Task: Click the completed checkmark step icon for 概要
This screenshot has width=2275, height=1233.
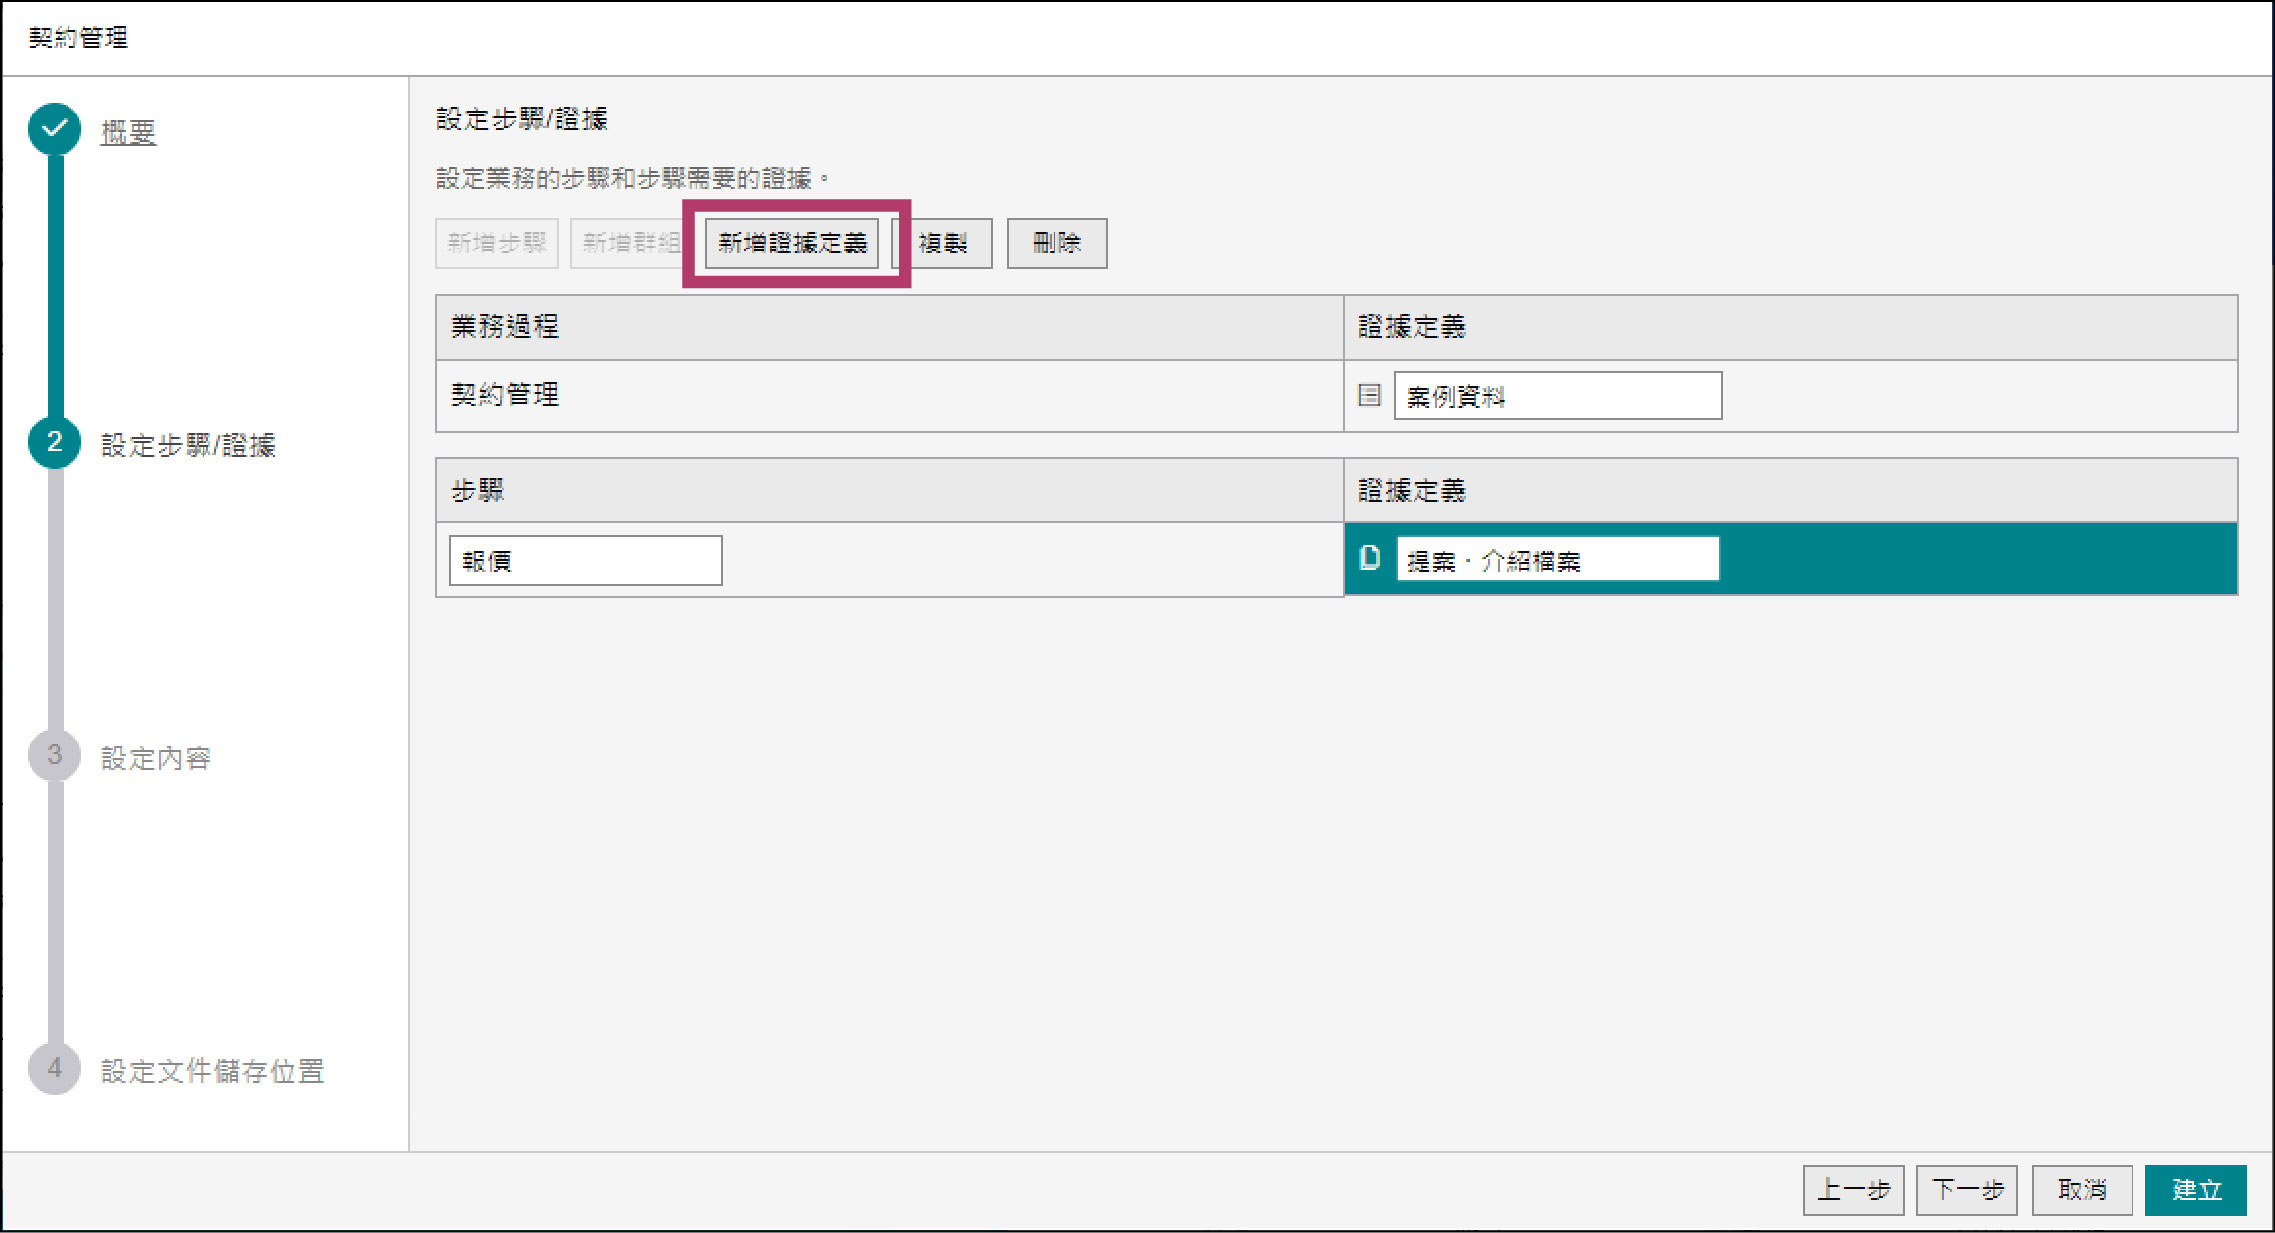Action: coord(55,129)
